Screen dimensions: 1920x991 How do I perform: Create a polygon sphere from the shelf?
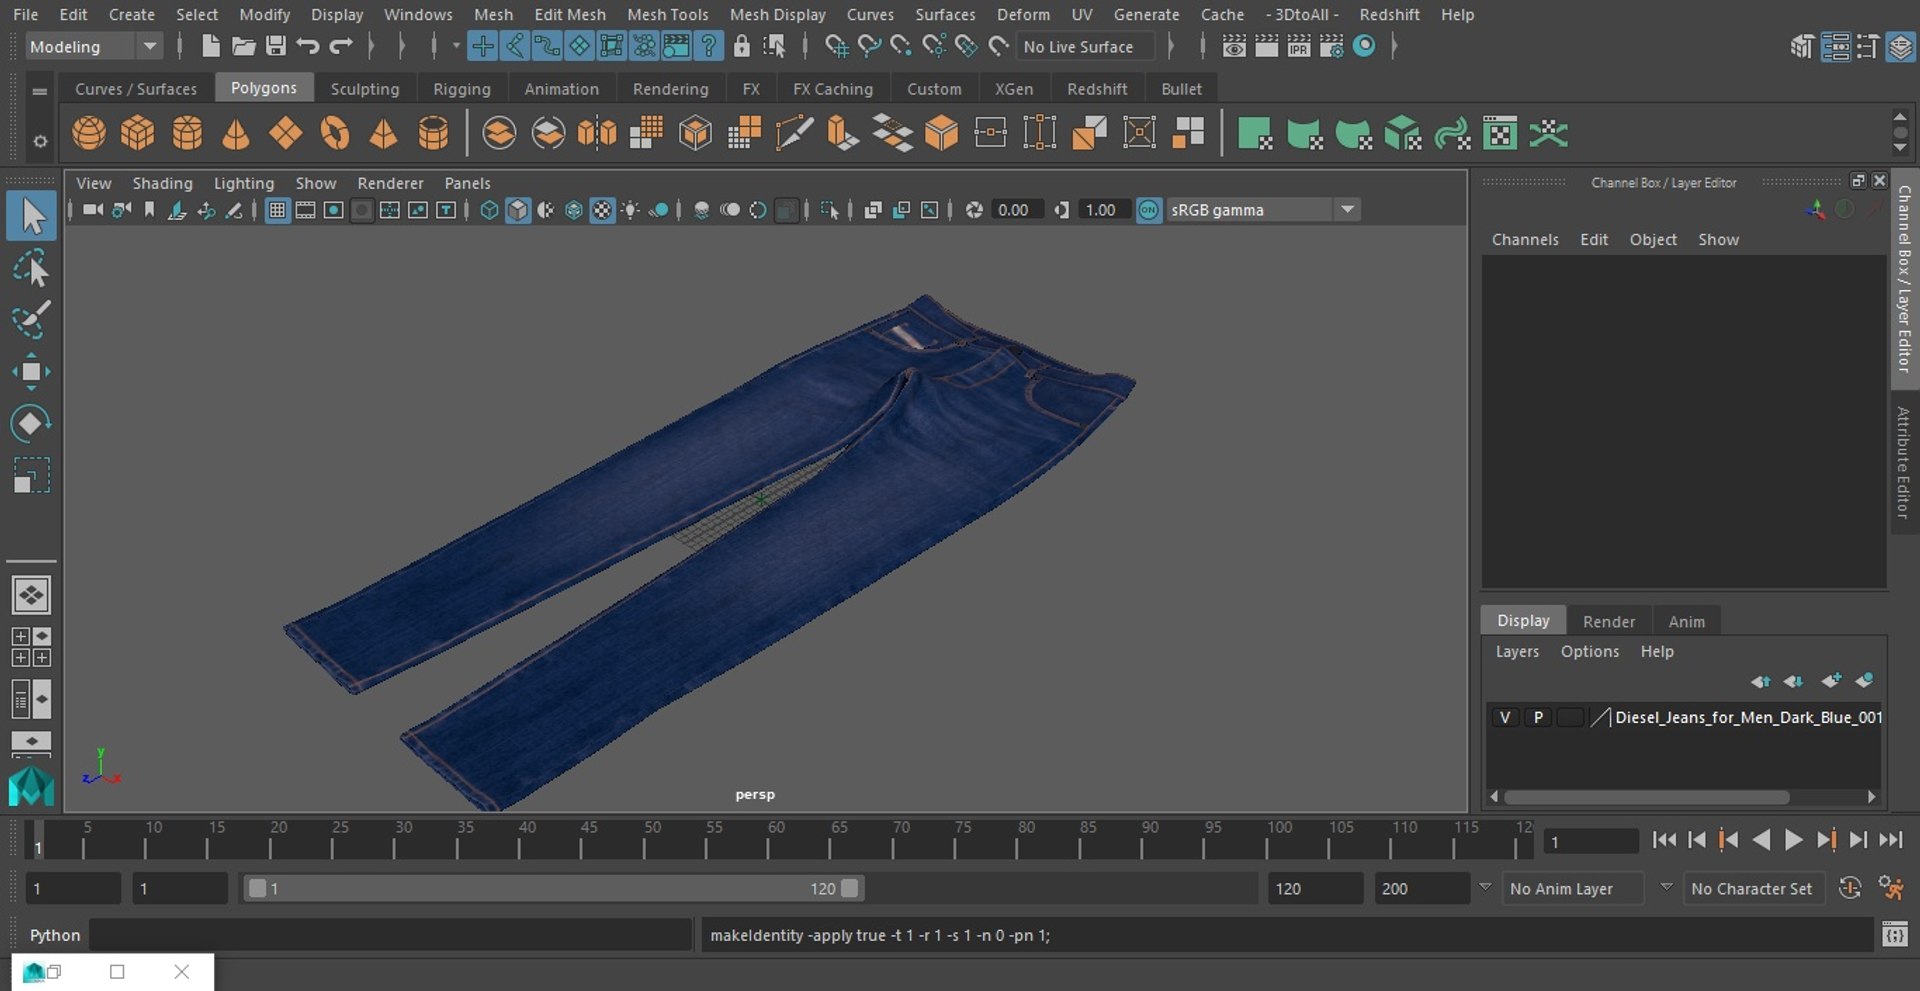pos(89,133)
